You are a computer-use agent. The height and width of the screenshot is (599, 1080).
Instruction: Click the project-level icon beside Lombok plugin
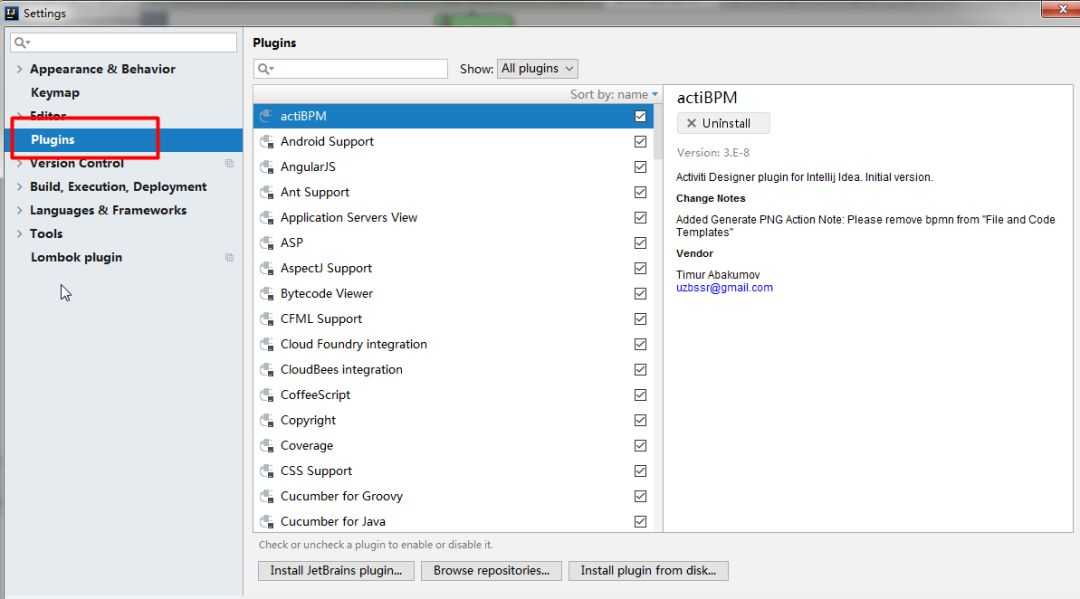229,258
